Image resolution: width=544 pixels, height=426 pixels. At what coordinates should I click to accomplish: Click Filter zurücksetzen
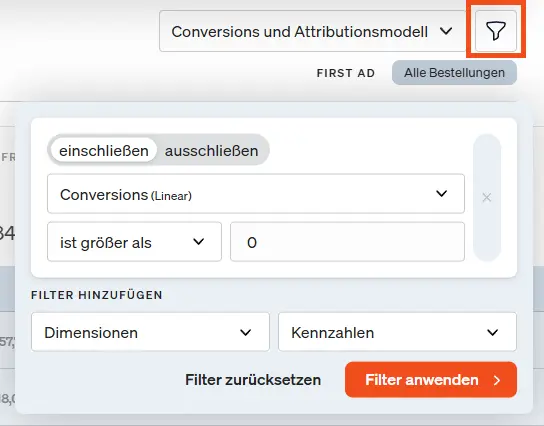click(x=253, y=380)
